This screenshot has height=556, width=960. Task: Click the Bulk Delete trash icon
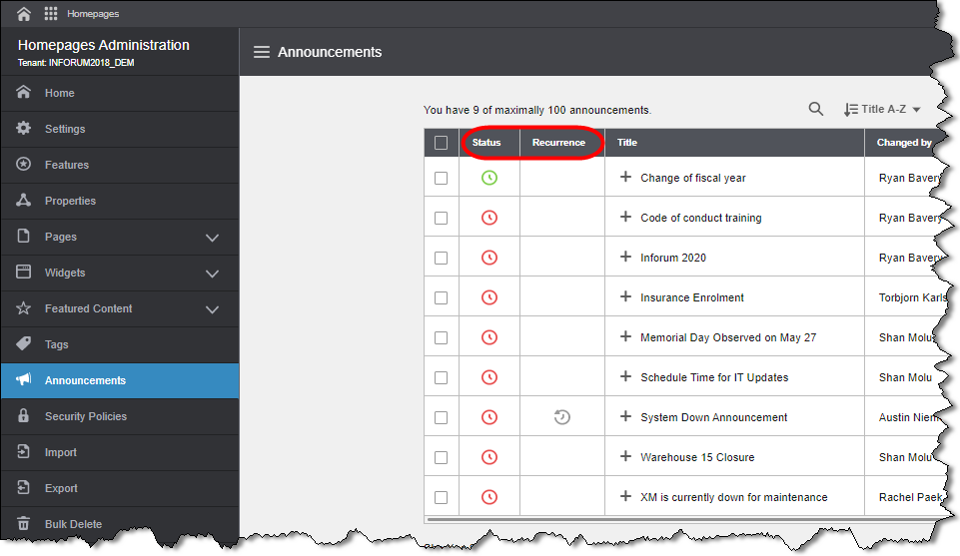tap(23, 524)
